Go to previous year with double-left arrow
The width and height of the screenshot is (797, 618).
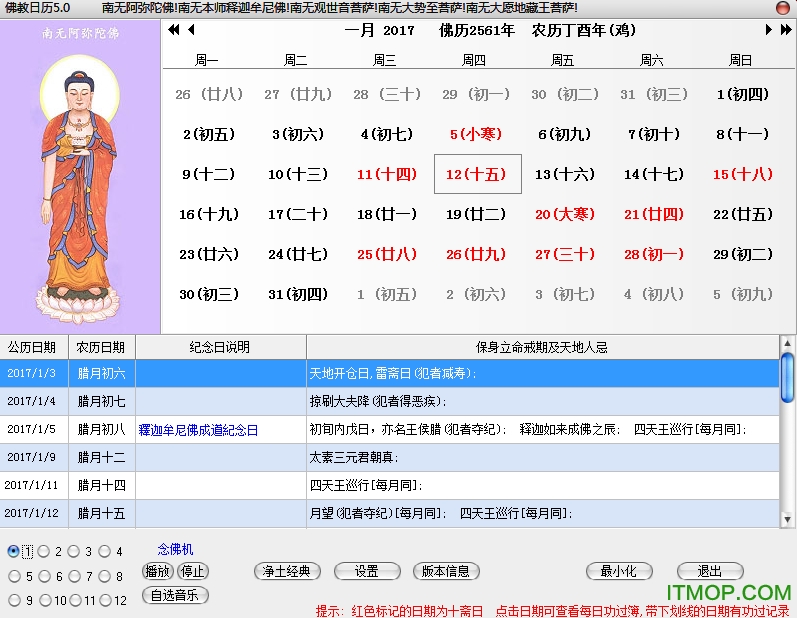[173, 29]
